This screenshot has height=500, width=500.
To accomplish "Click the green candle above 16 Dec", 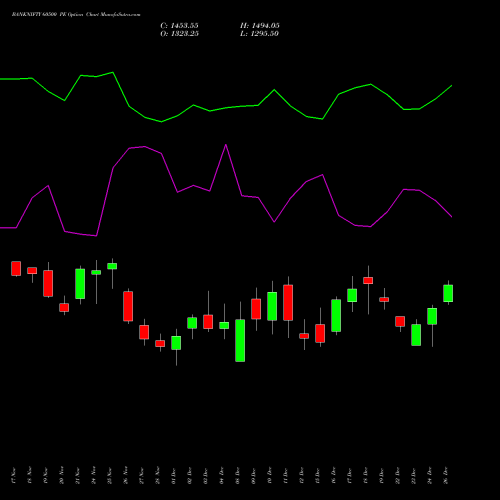I will pyautogui.click(x=336, y=316).
